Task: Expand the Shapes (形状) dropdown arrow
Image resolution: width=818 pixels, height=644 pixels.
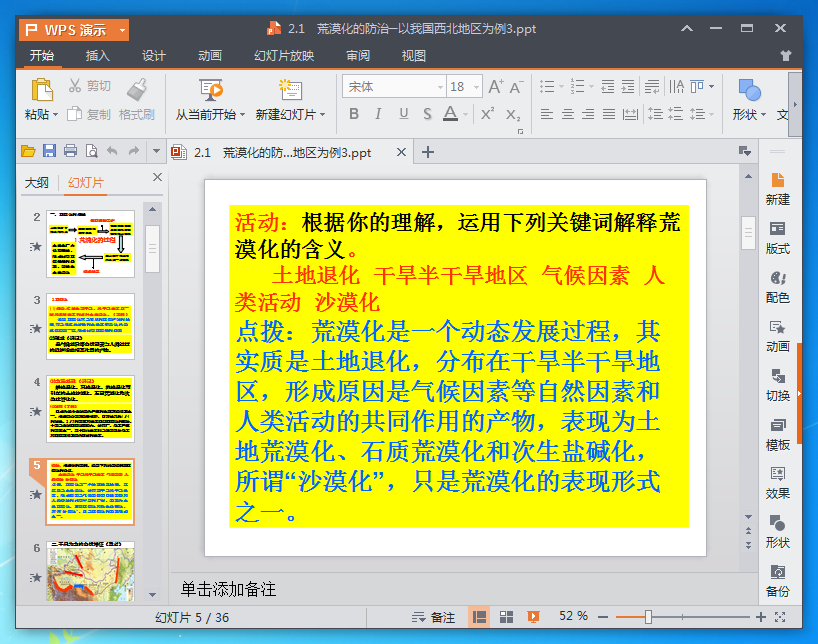Action: [x=763, y=114]
